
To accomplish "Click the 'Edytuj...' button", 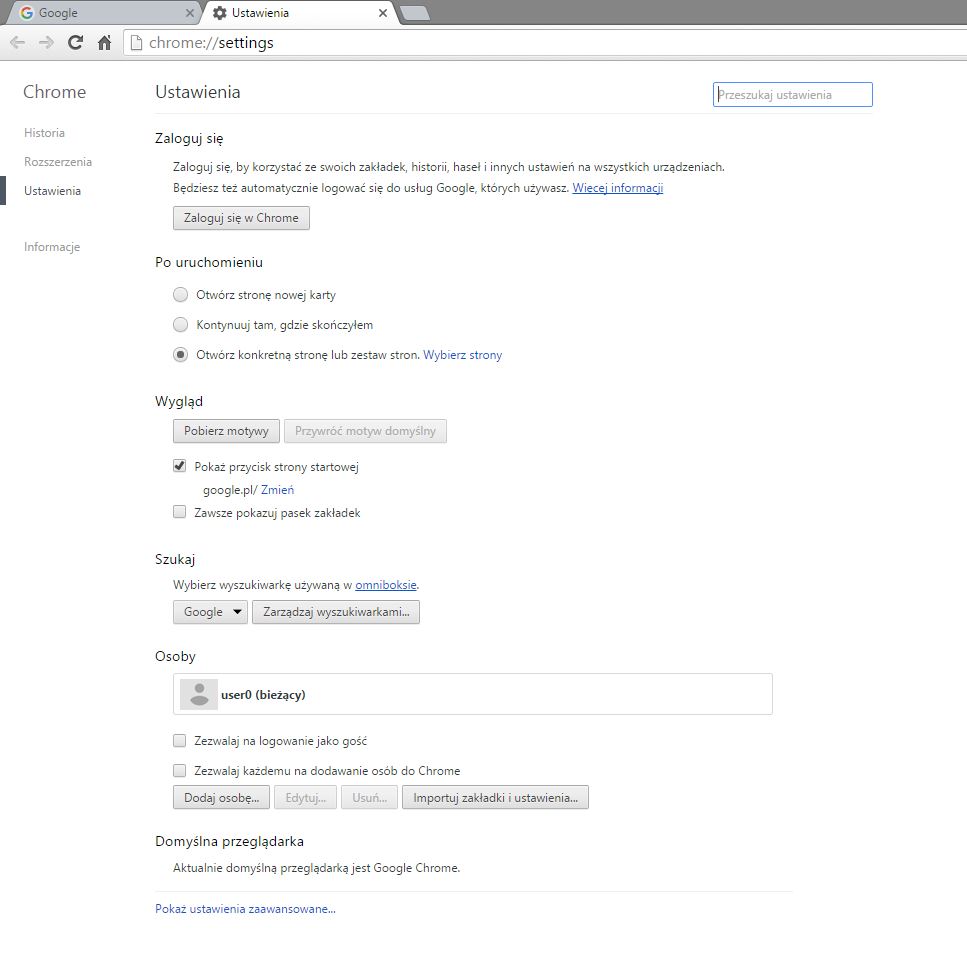I will click(305, 798).
